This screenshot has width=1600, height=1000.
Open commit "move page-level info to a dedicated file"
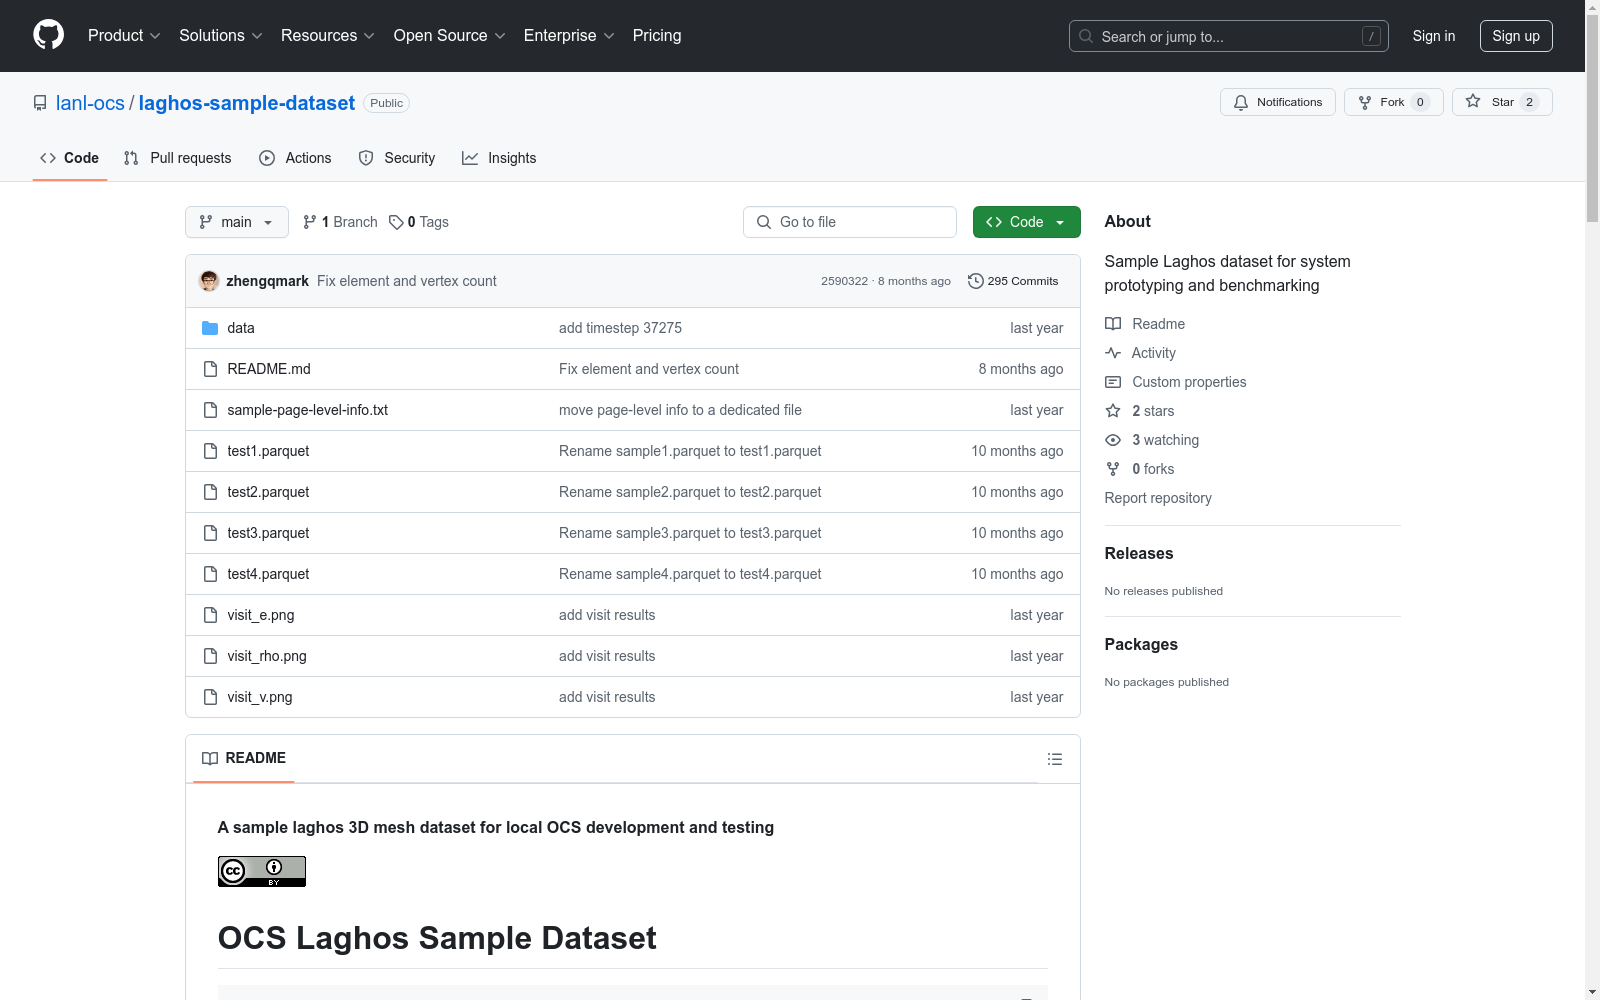680,410
